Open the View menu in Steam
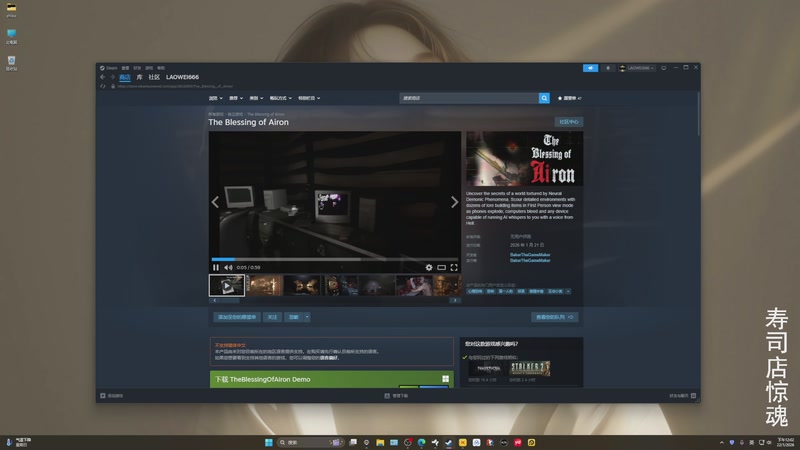The height and width of the screenshot is (450, 800). click(125, 68)
